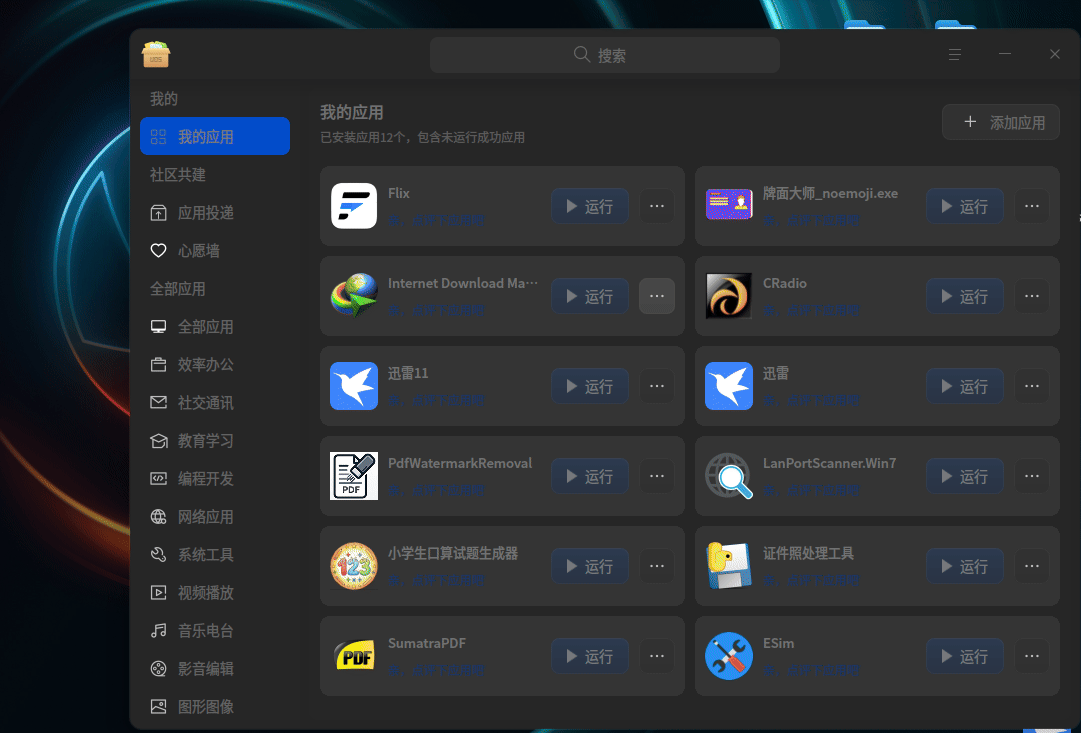This screenshot has height=733, width=1081.
Task: Click the 搜索 search field
Action: point(605,54)
